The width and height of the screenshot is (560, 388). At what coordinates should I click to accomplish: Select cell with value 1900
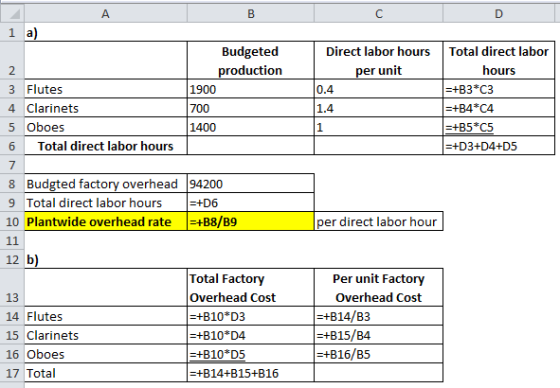251,89
